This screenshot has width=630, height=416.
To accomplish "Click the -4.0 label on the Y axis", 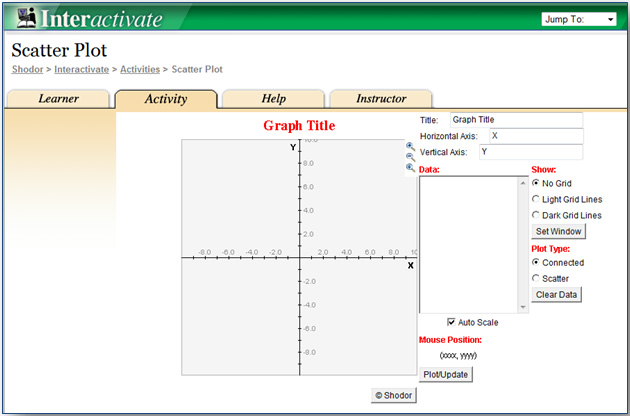I will 309,305.
